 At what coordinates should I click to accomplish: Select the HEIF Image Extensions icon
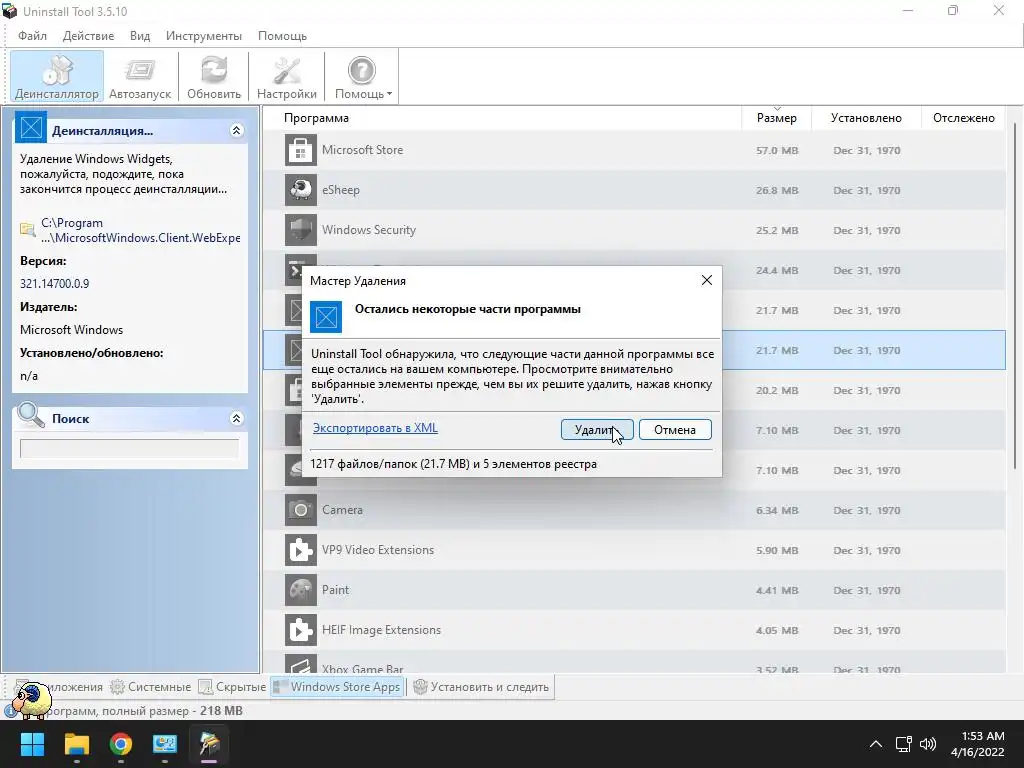(x=301, y=630)
